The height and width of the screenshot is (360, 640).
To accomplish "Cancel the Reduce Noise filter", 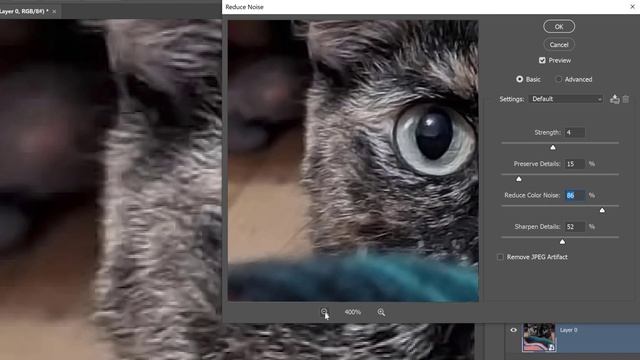I will [x=559, y=44].
